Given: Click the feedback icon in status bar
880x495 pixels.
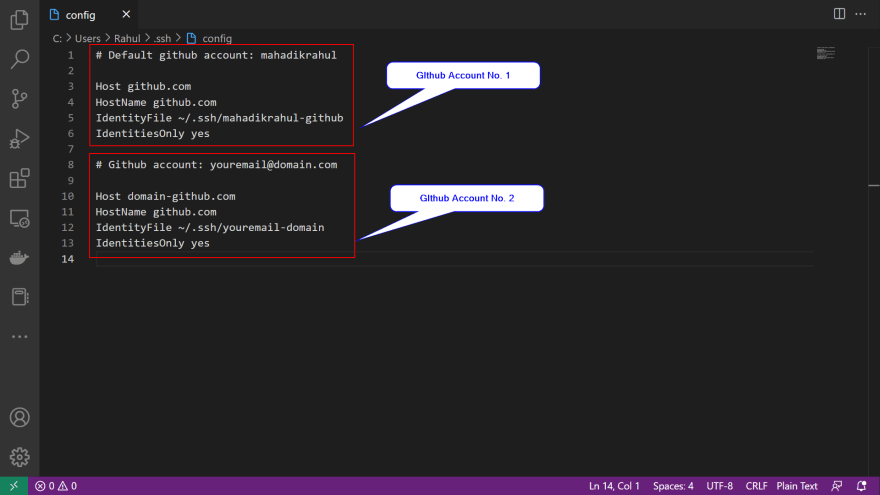Looking at the screenshot, I should pyautogui.click(x=836, y=486).
